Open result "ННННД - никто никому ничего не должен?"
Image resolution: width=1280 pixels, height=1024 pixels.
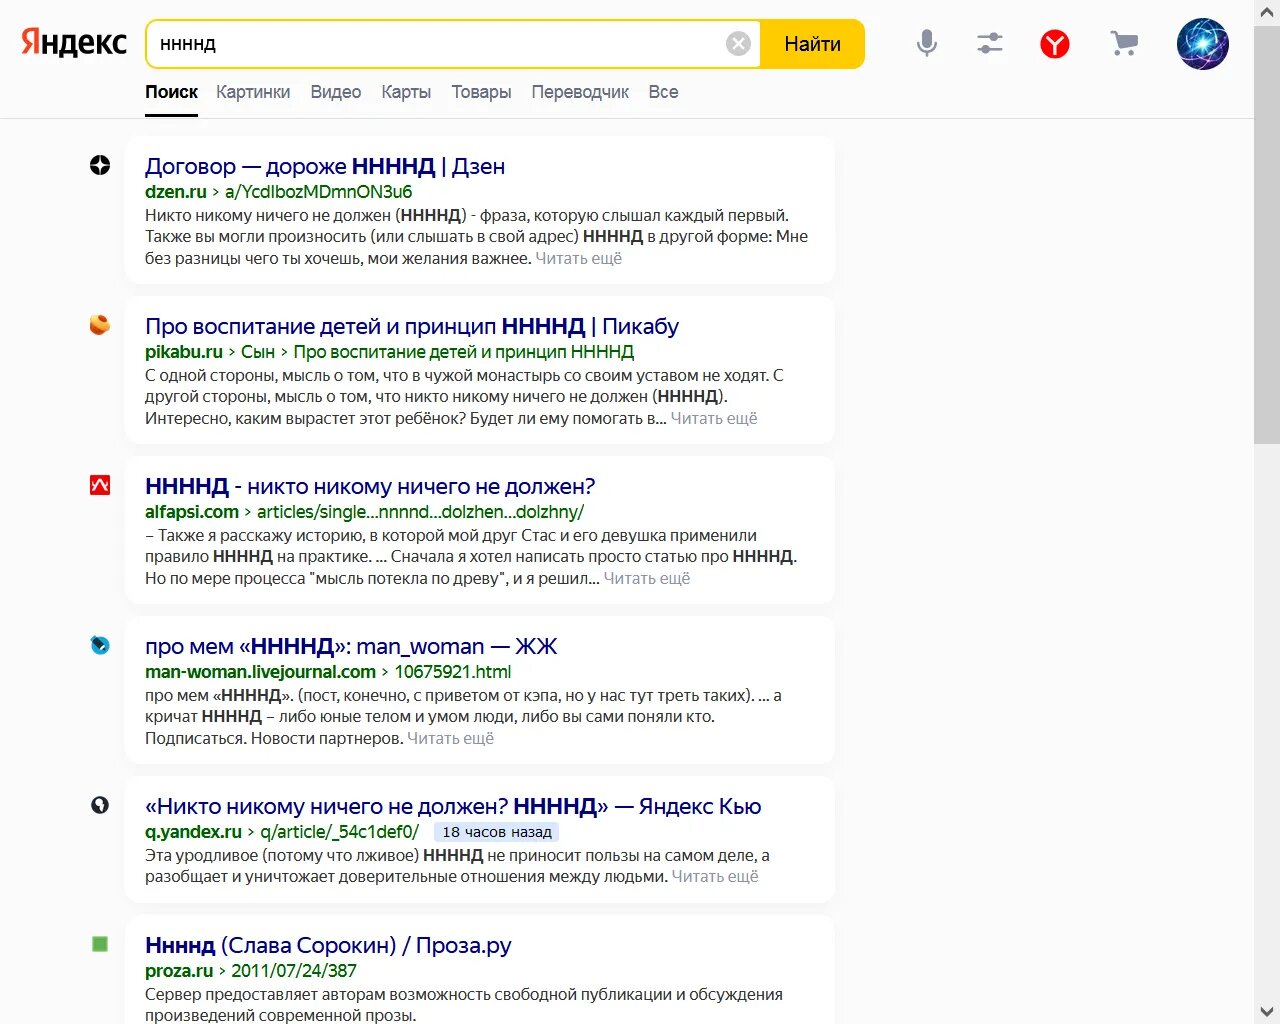pos(370,486)
